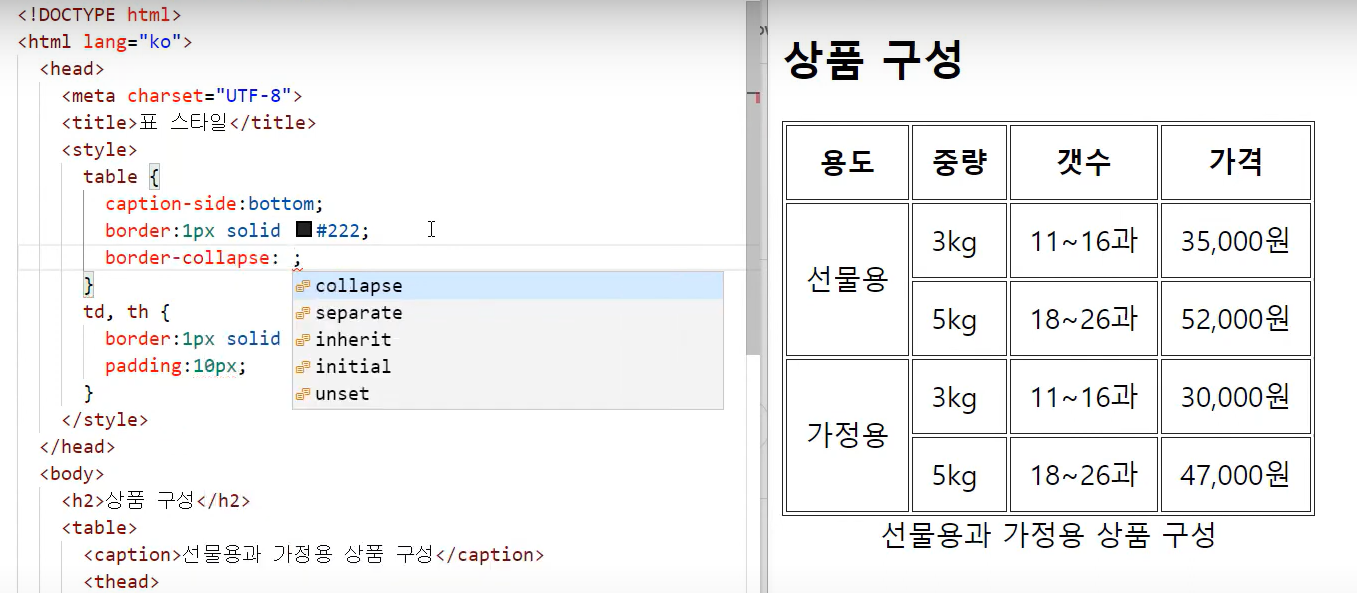Click the 중량 header cell
The height and width of the screenshot is (593, 1357).
pyautogui.click(x=959, y=162)
